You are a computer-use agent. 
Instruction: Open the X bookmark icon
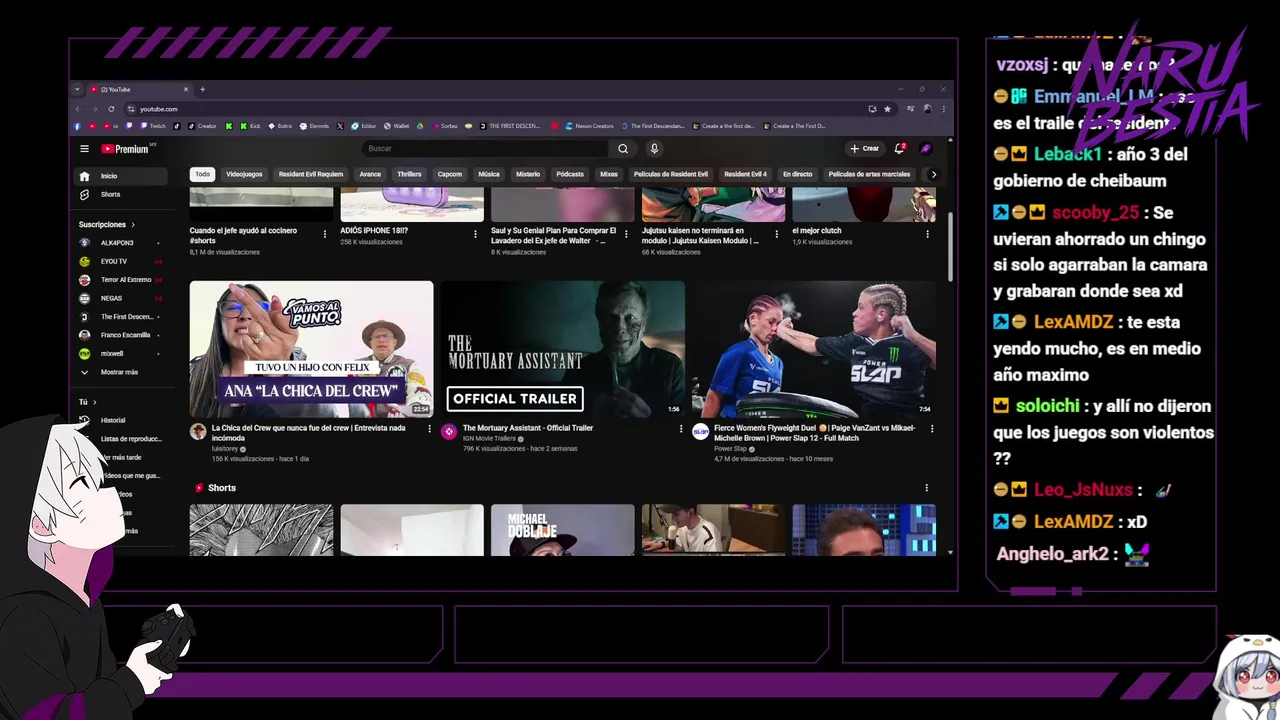pyautogui.click(x=340, y=126)
